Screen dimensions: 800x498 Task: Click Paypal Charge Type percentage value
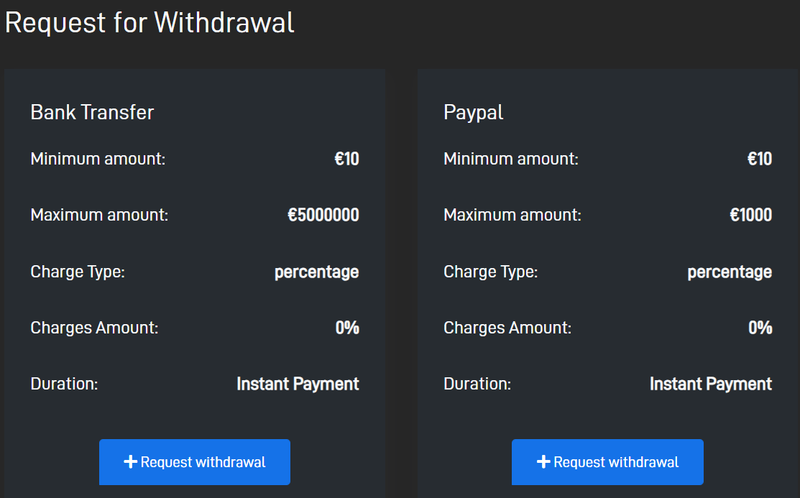(730, 272)
